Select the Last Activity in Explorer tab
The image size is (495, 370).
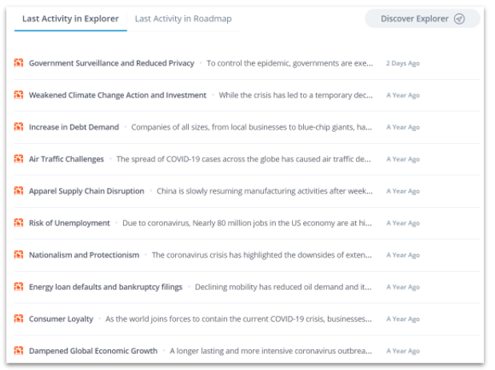point(70,19)
